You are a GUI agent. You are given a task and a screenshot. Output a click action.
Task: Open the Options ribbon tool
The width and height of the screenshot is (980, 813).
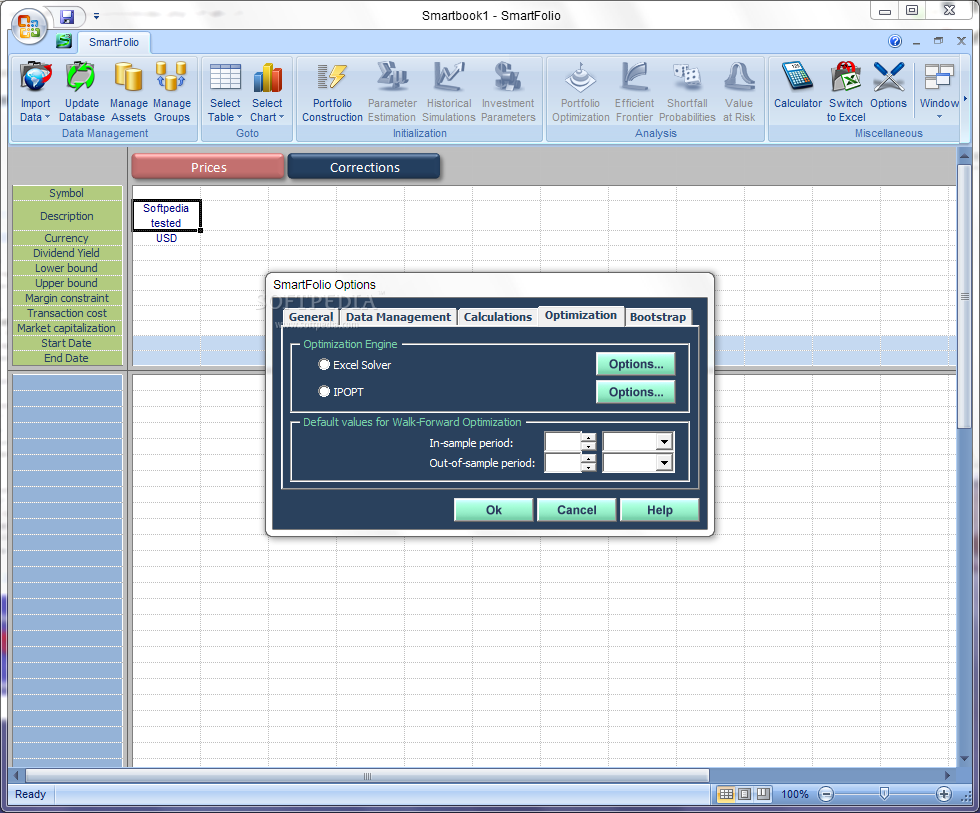point(888,86)
